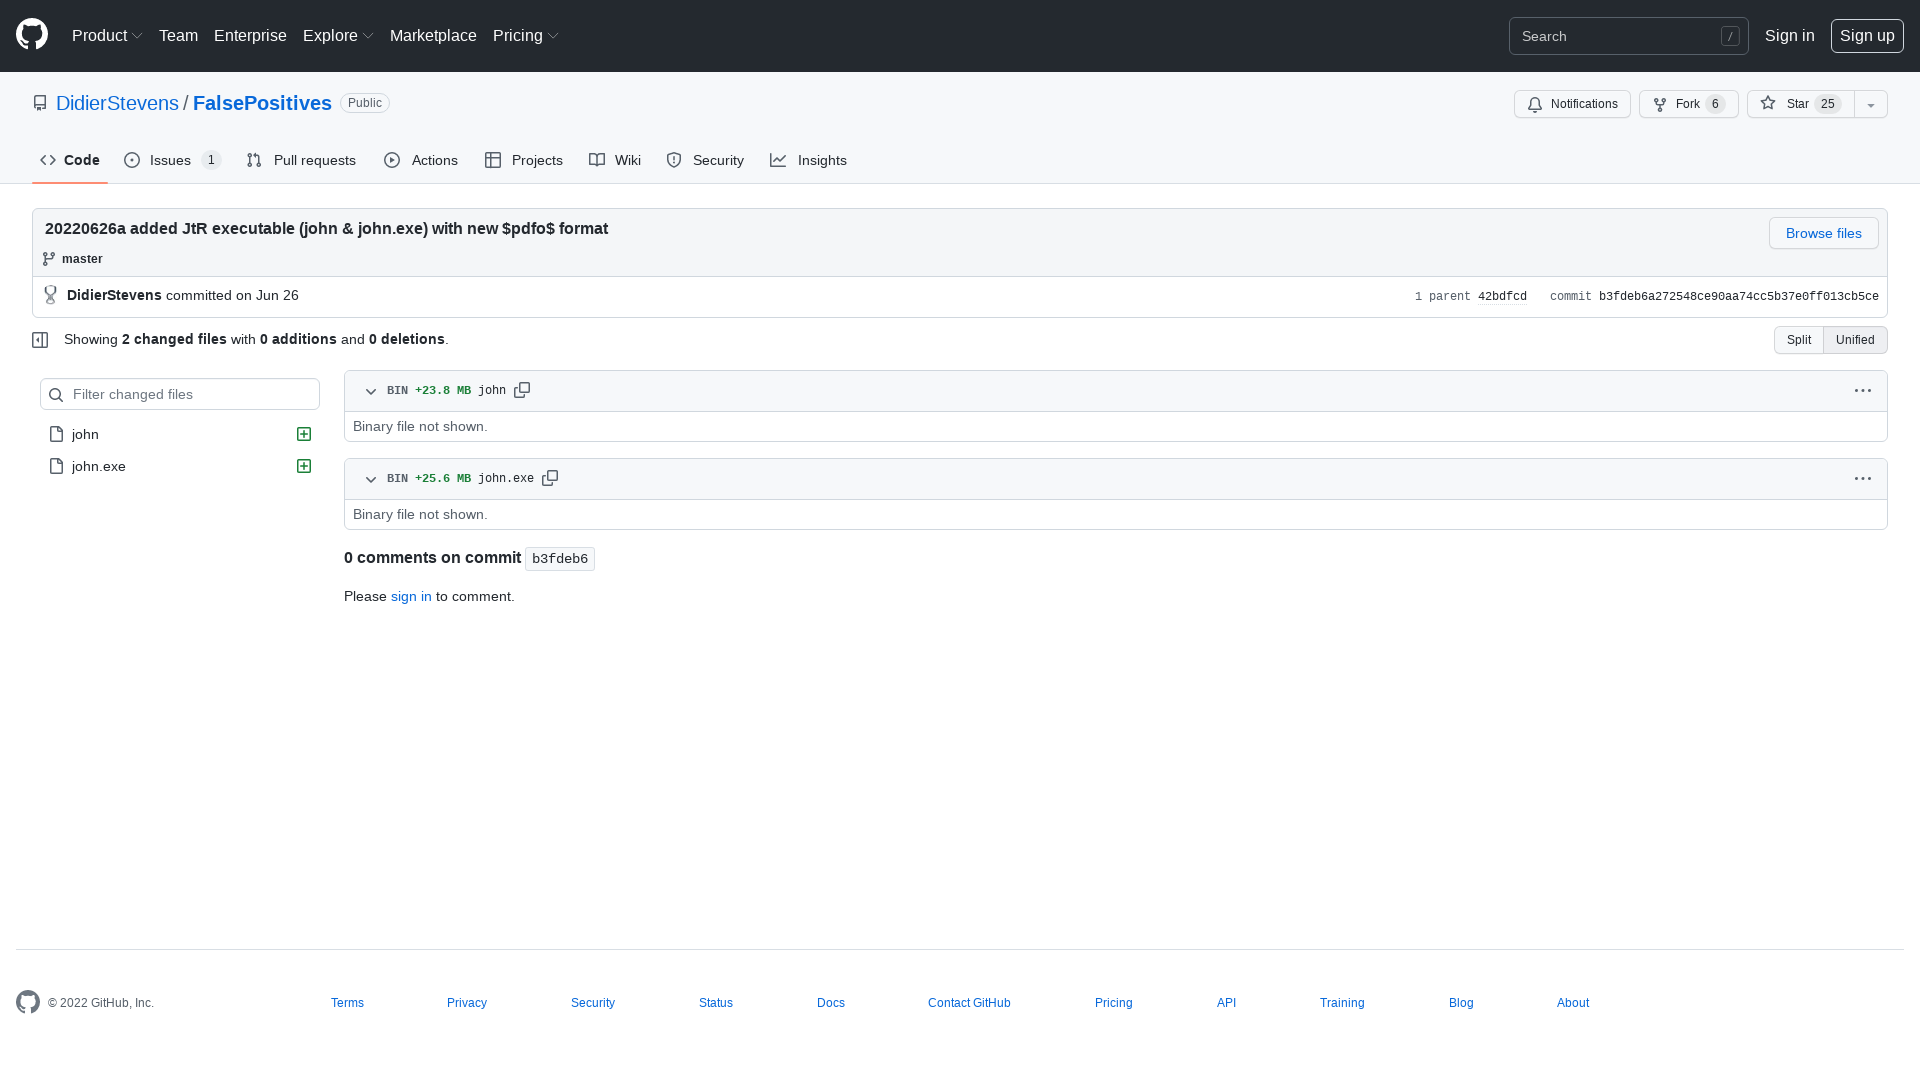Focus the Filter changed files field
Screen dimensions: 1920x1080
(180, 394)
